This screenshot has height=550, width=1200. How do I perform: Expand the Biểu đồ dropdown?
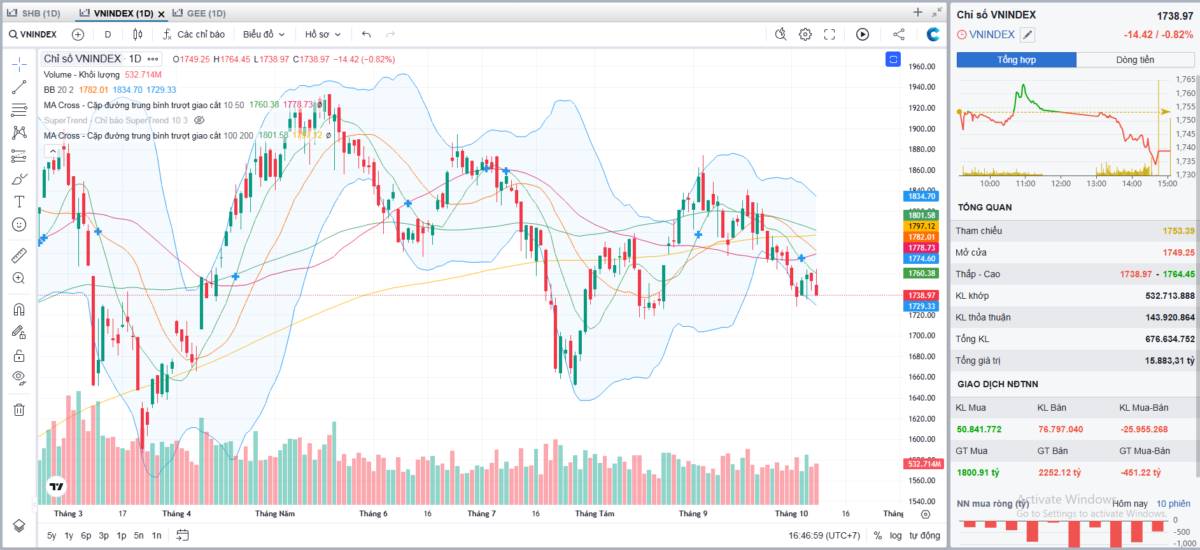[x=265, y=34]
